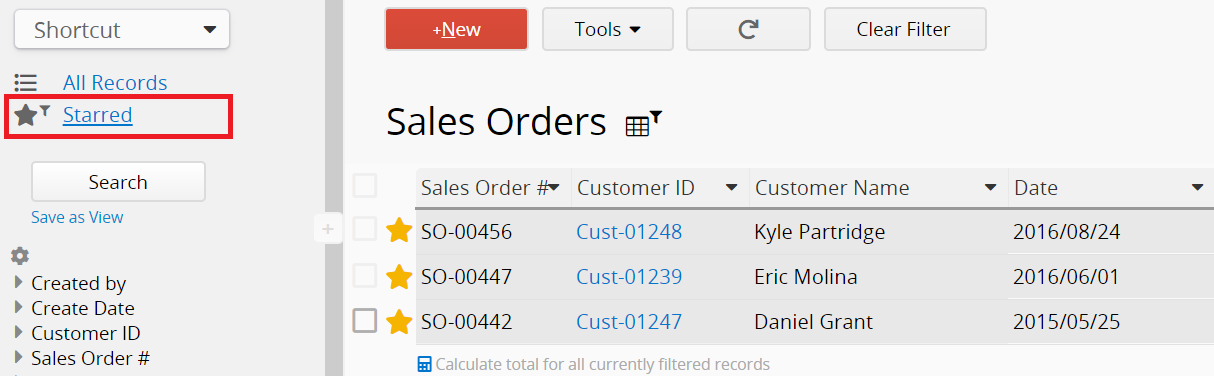Unstar the SO-00456 record star
The width and height of the screenshot is (1214, 376).
coord(399,231)
